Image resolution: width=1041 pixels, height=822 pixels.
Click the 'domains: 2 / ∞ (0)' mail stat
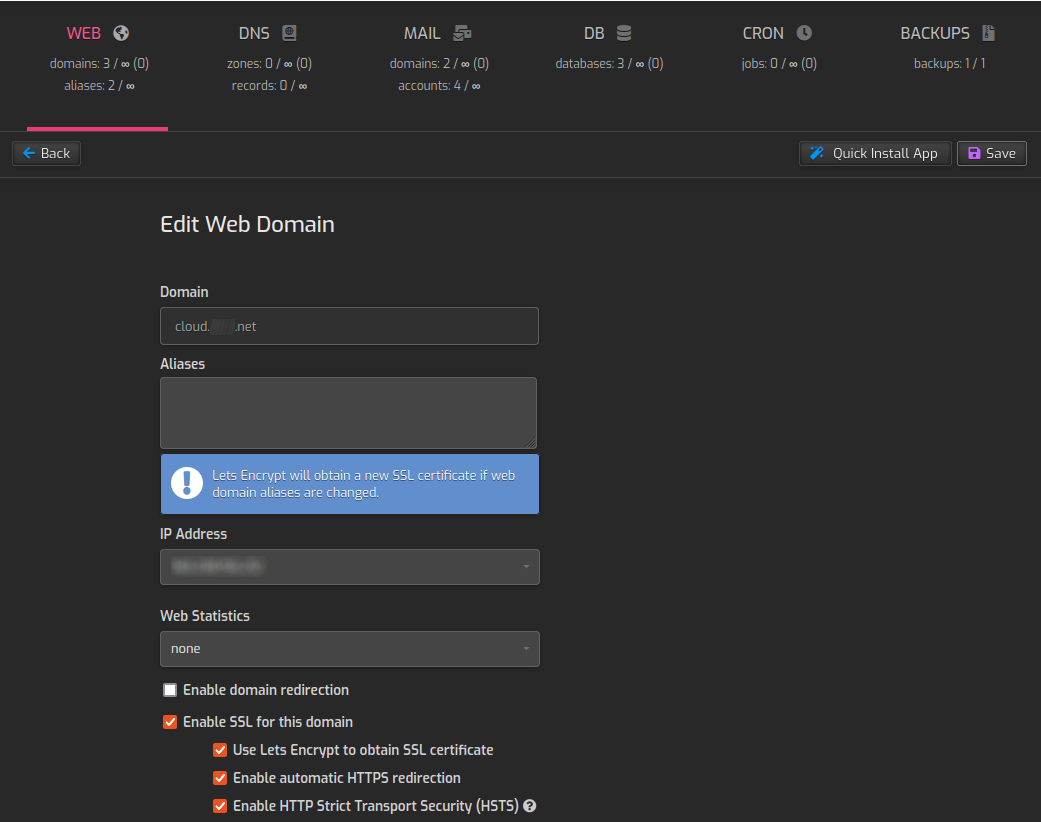coord(439,64)
